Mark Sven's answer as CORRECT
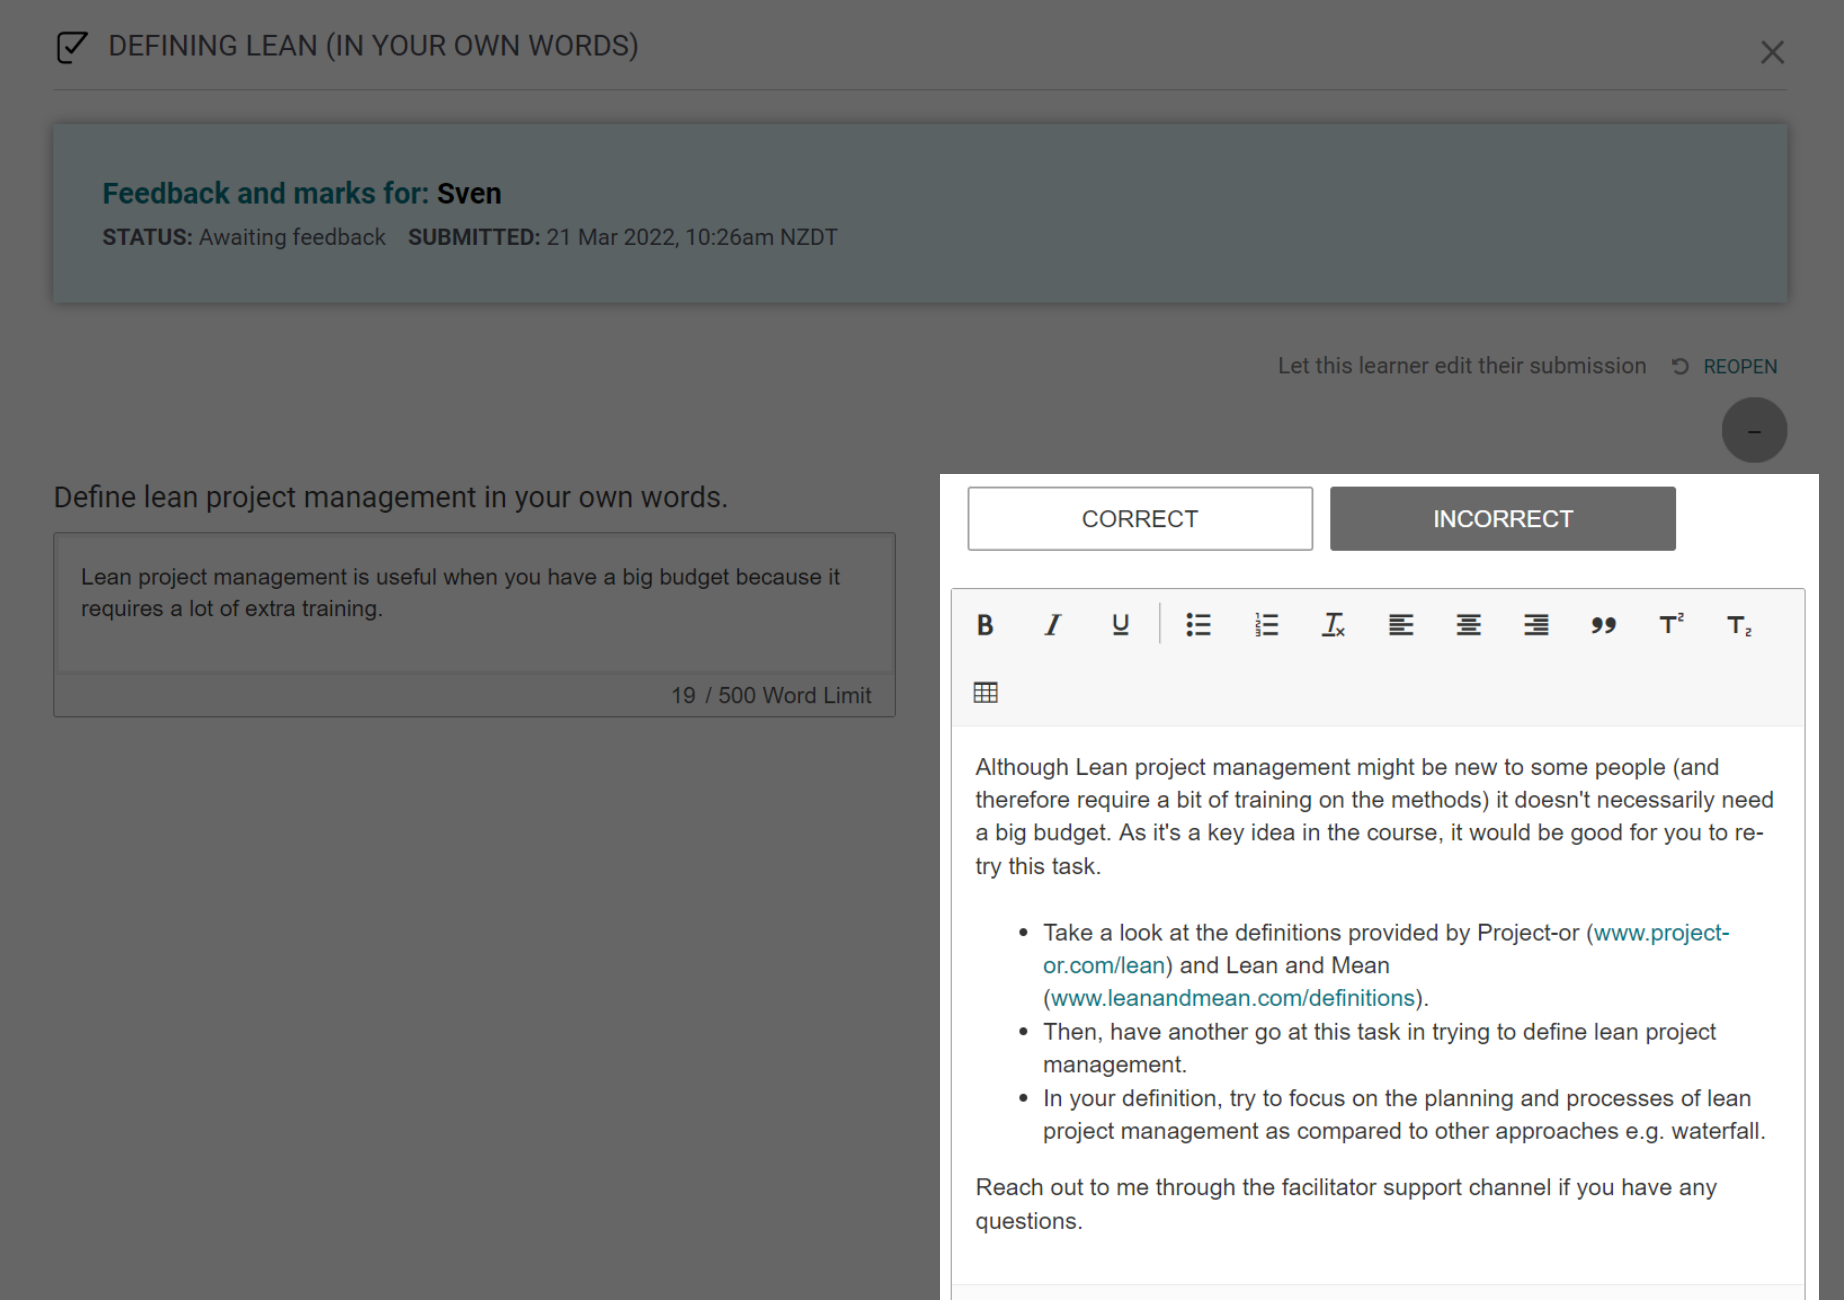 click(x=1140, y=519)
